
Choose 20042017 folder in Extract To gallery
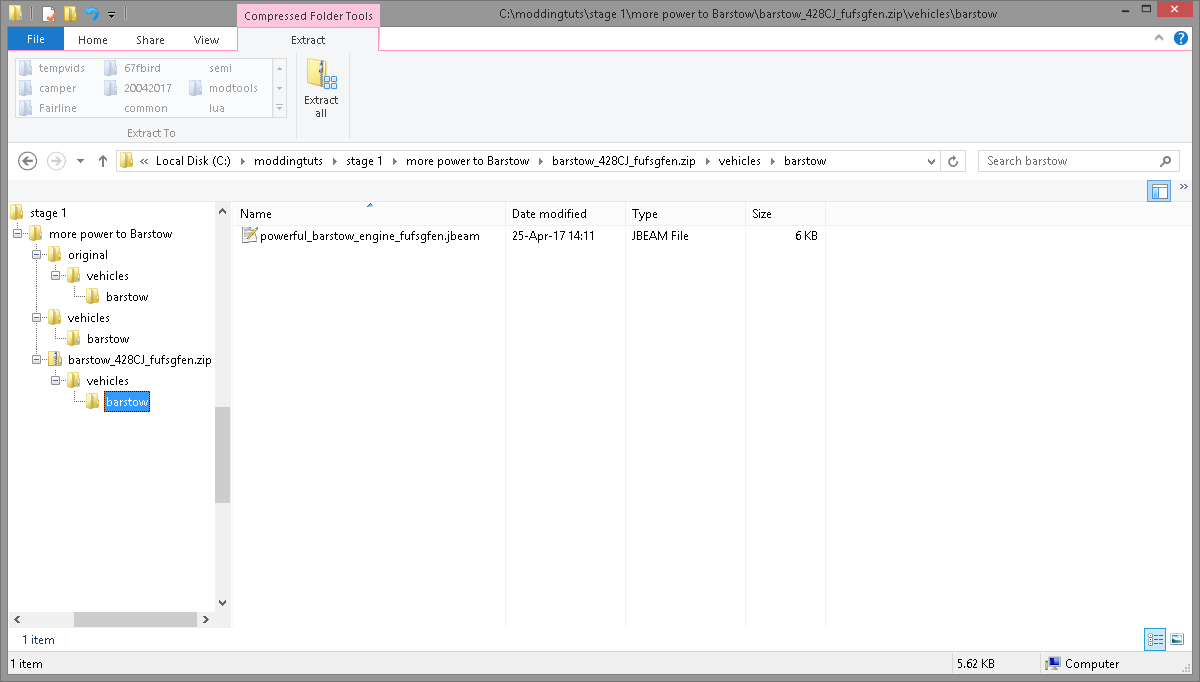click(x=138, y=88)
